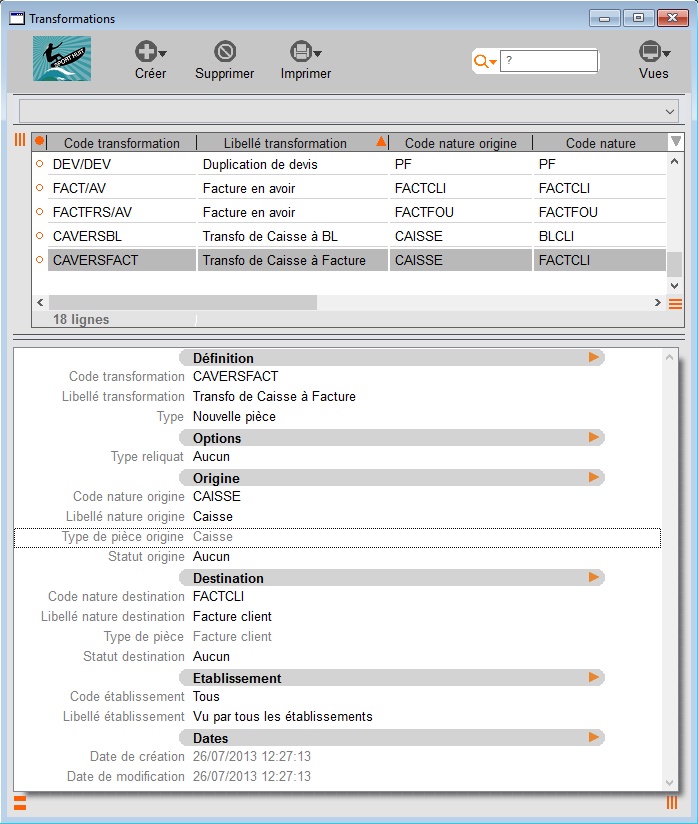
Task: Collapse the Définition section header
Action: coord(392,357)
